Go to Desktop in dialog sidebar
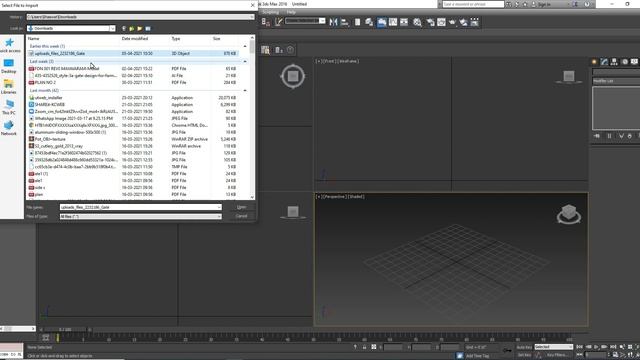The image size is (640, 360). 9,66
